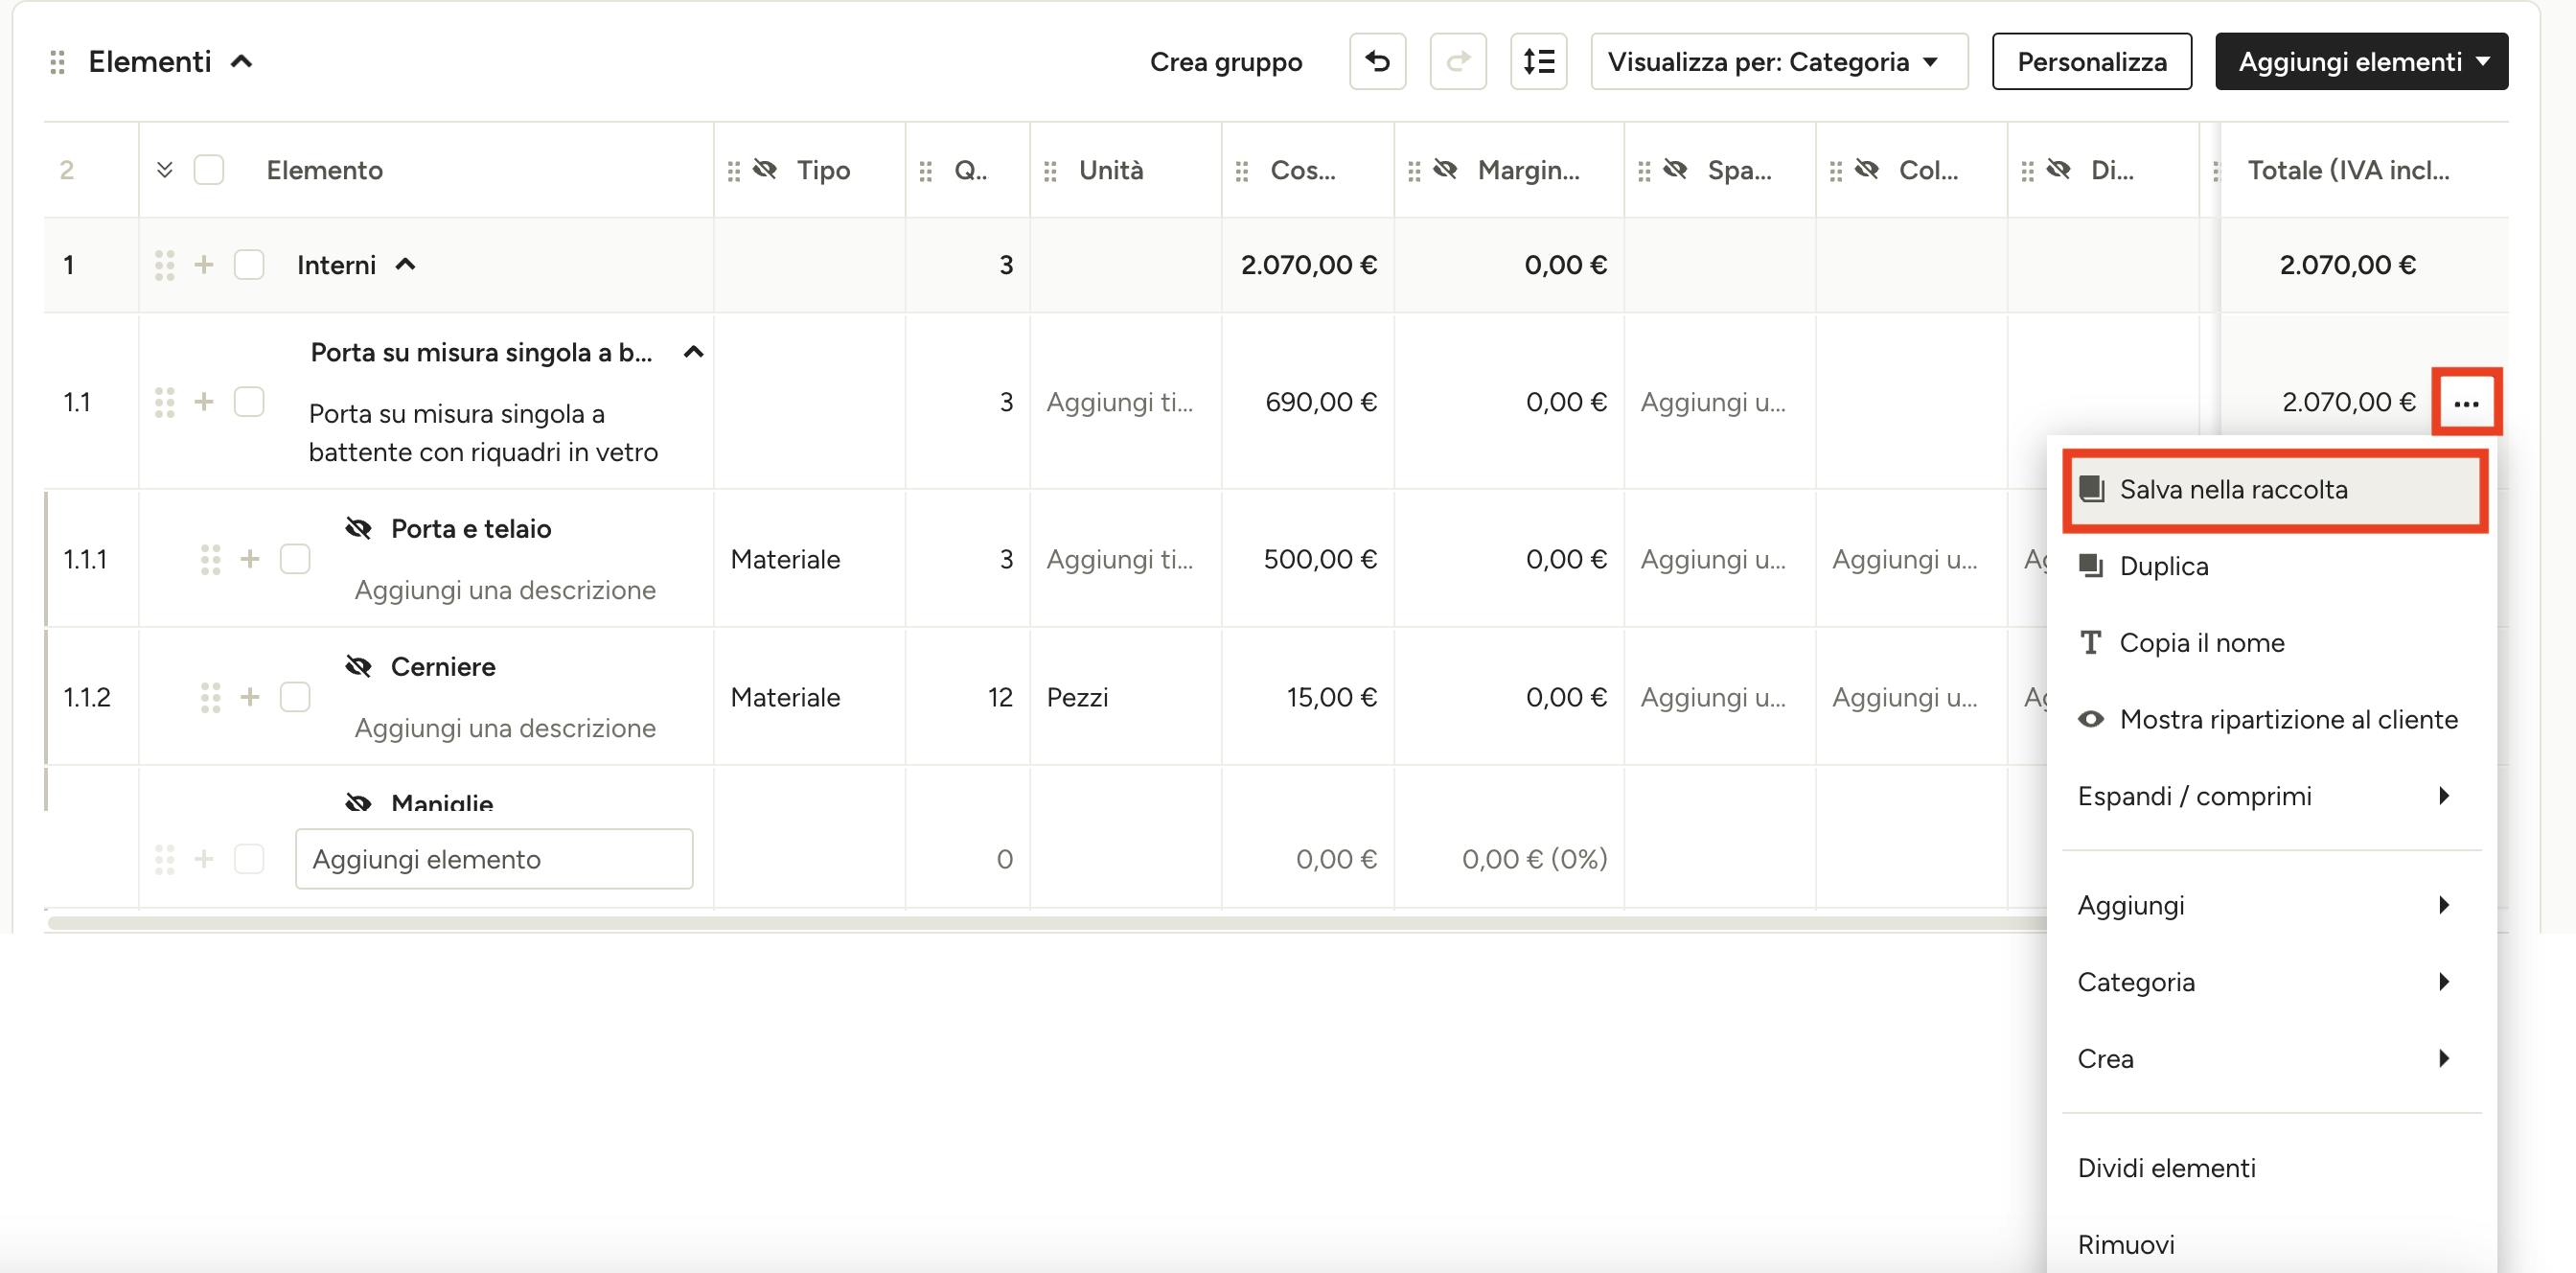Click hidden-eye icon on Tipo column
Image resolution: width=2576 pixels, height=1273 pixels.
pyautogui.click(x=765, y=169)
